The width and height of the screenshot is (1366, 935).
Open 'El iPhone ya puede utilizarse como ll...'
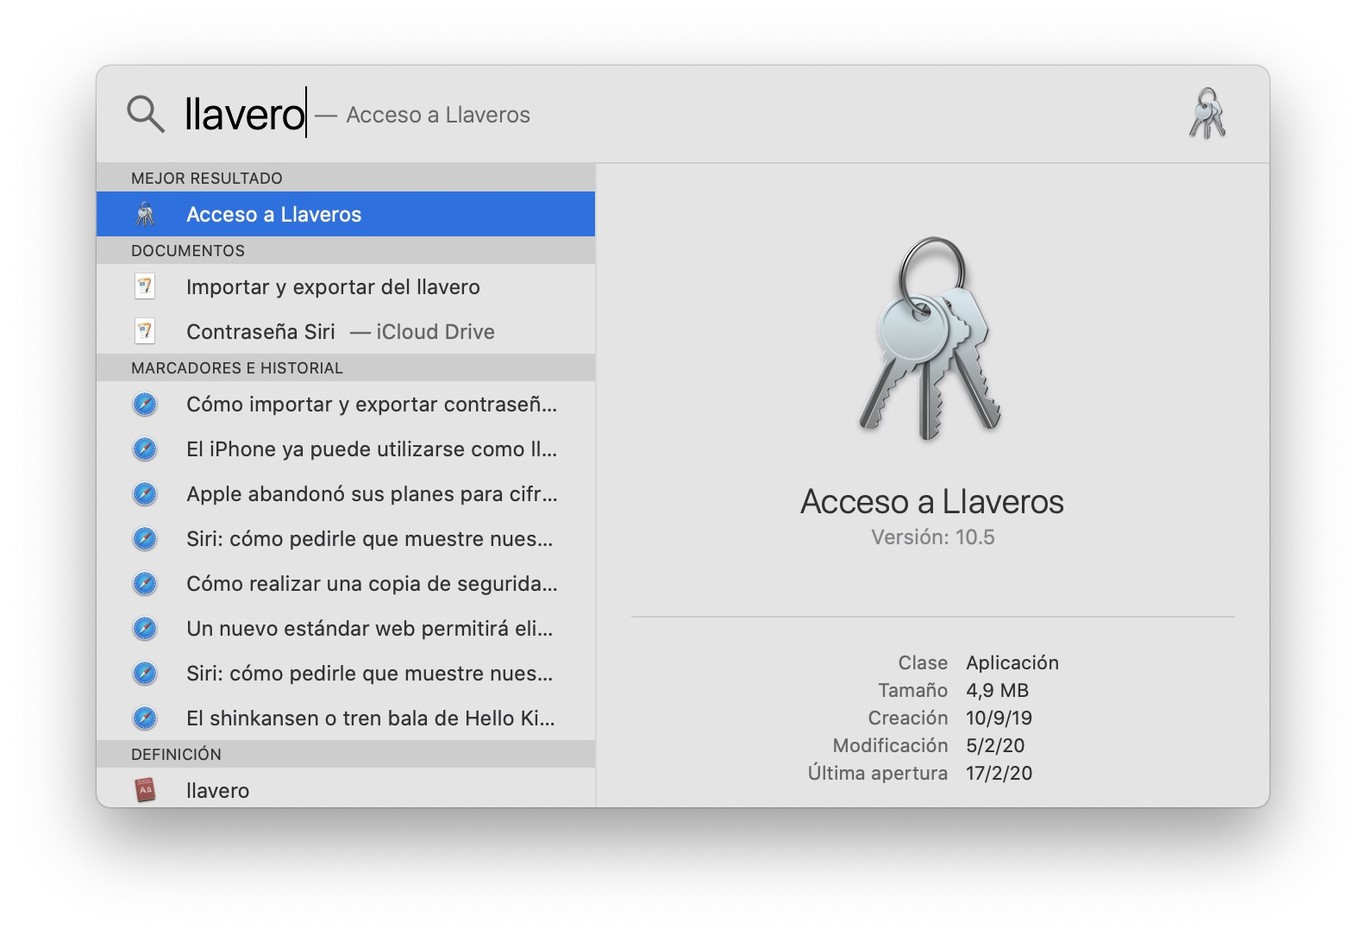click(346, 449)
